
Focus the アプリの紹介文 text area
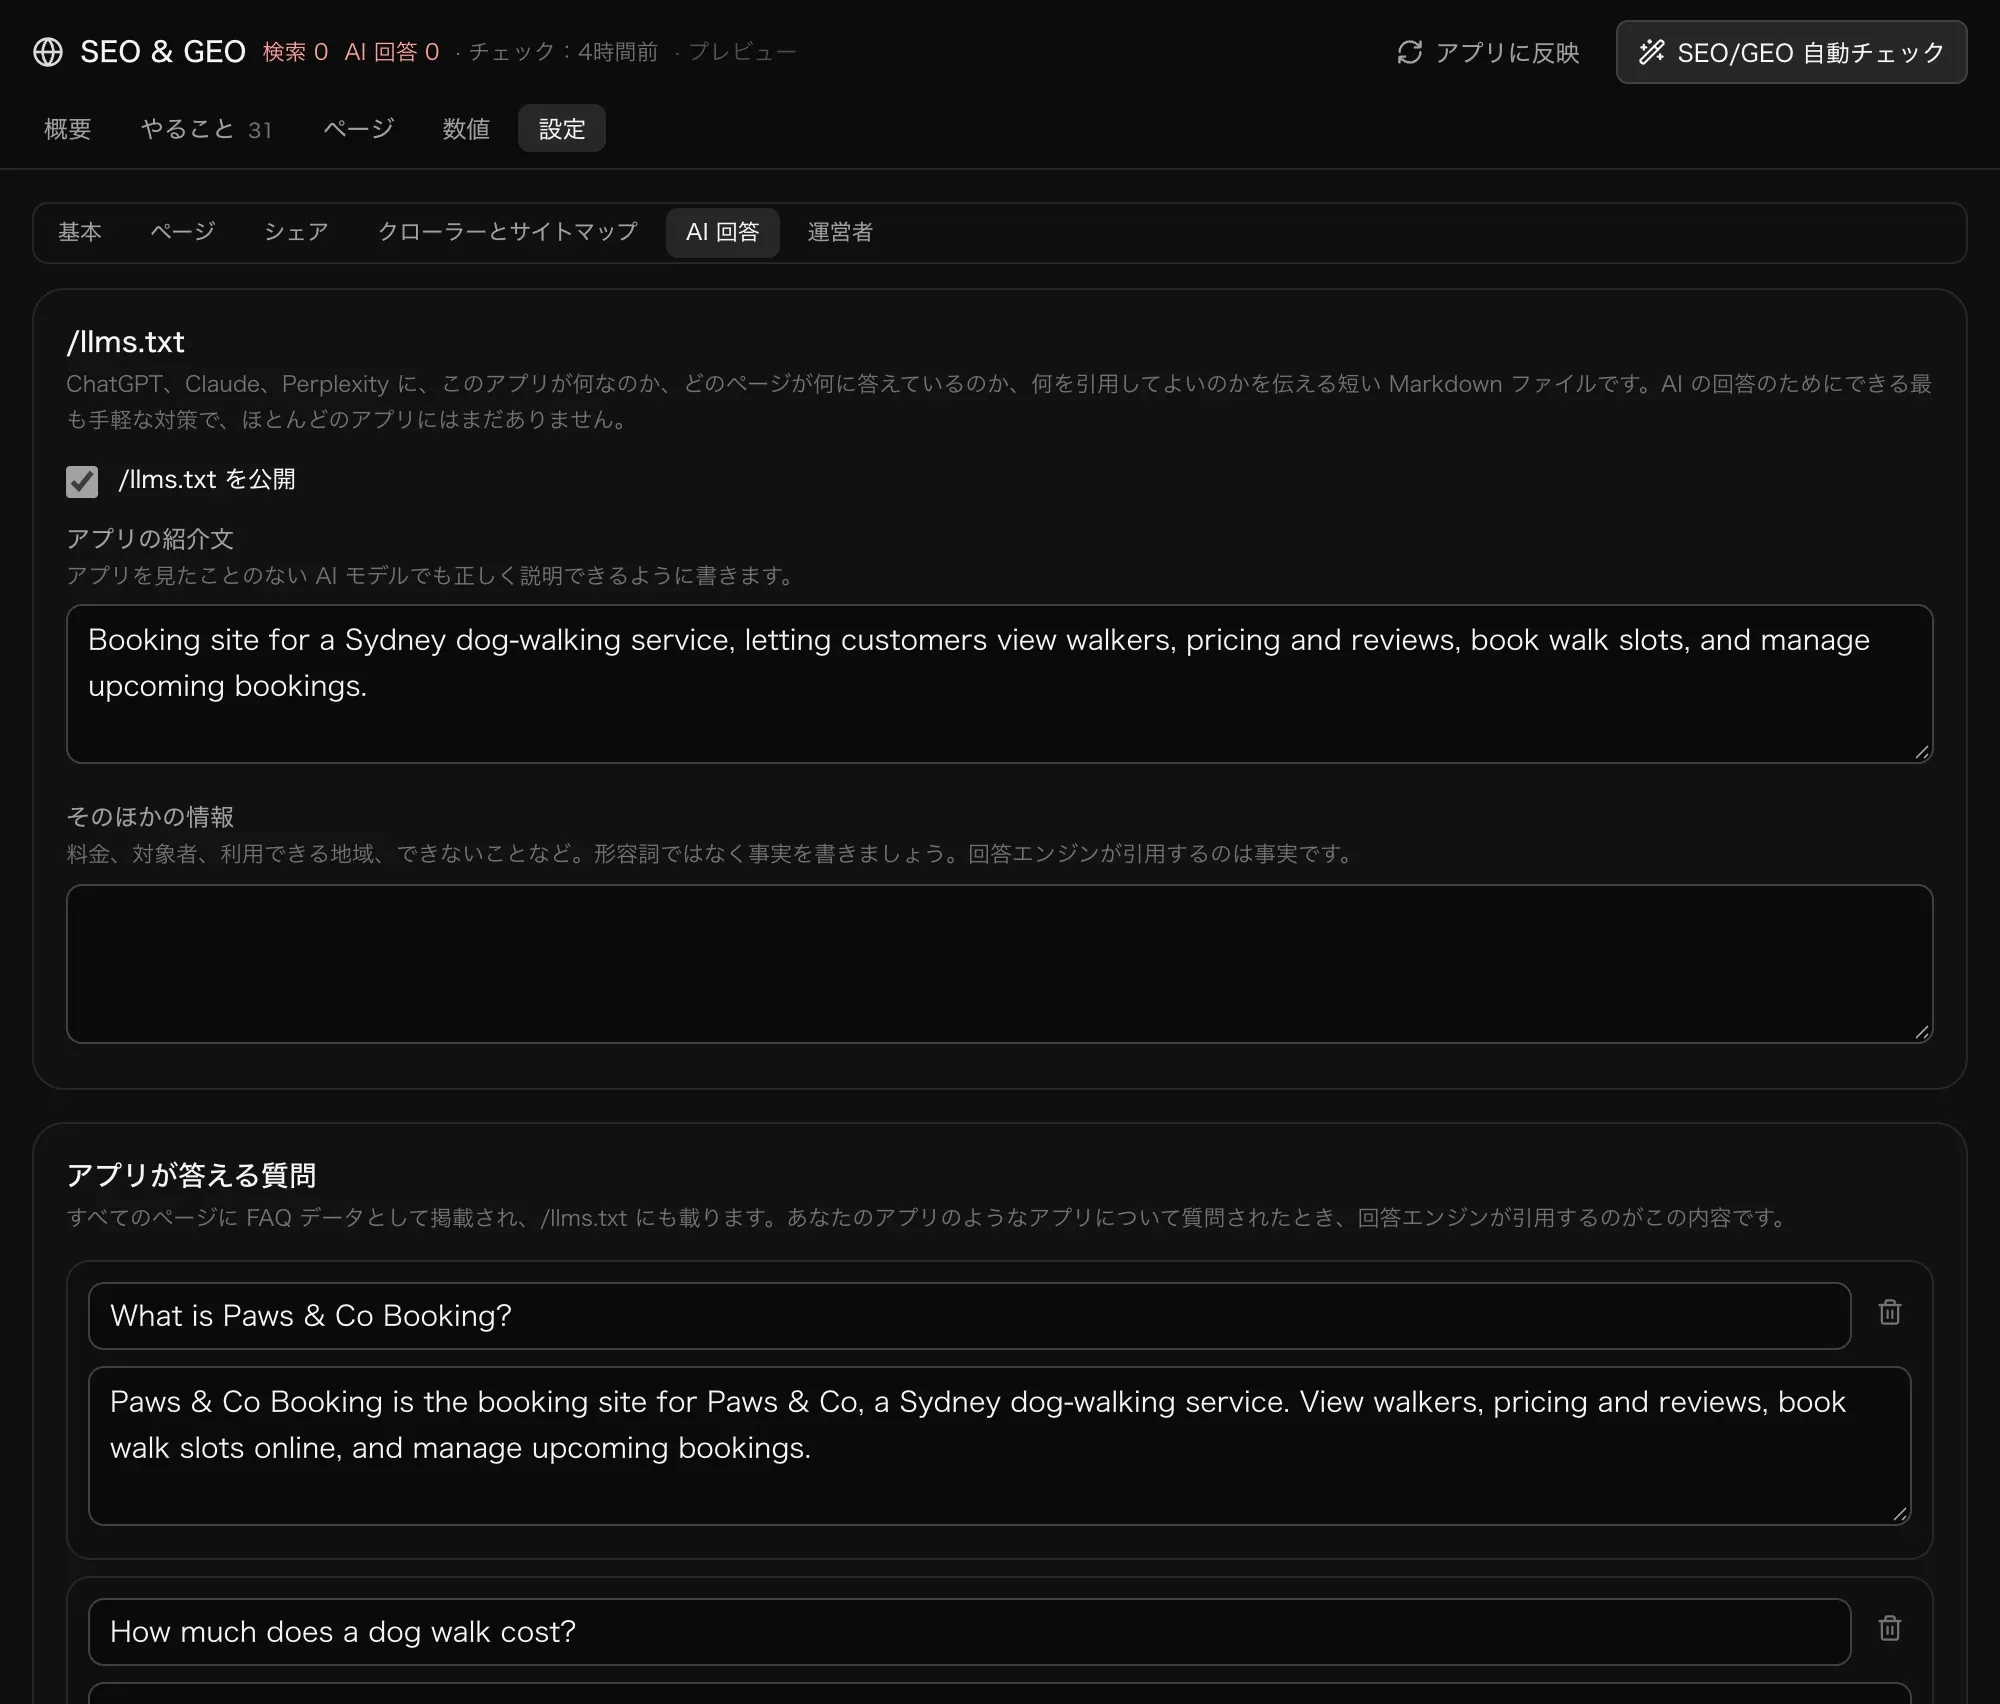(x=1000, y=684)
